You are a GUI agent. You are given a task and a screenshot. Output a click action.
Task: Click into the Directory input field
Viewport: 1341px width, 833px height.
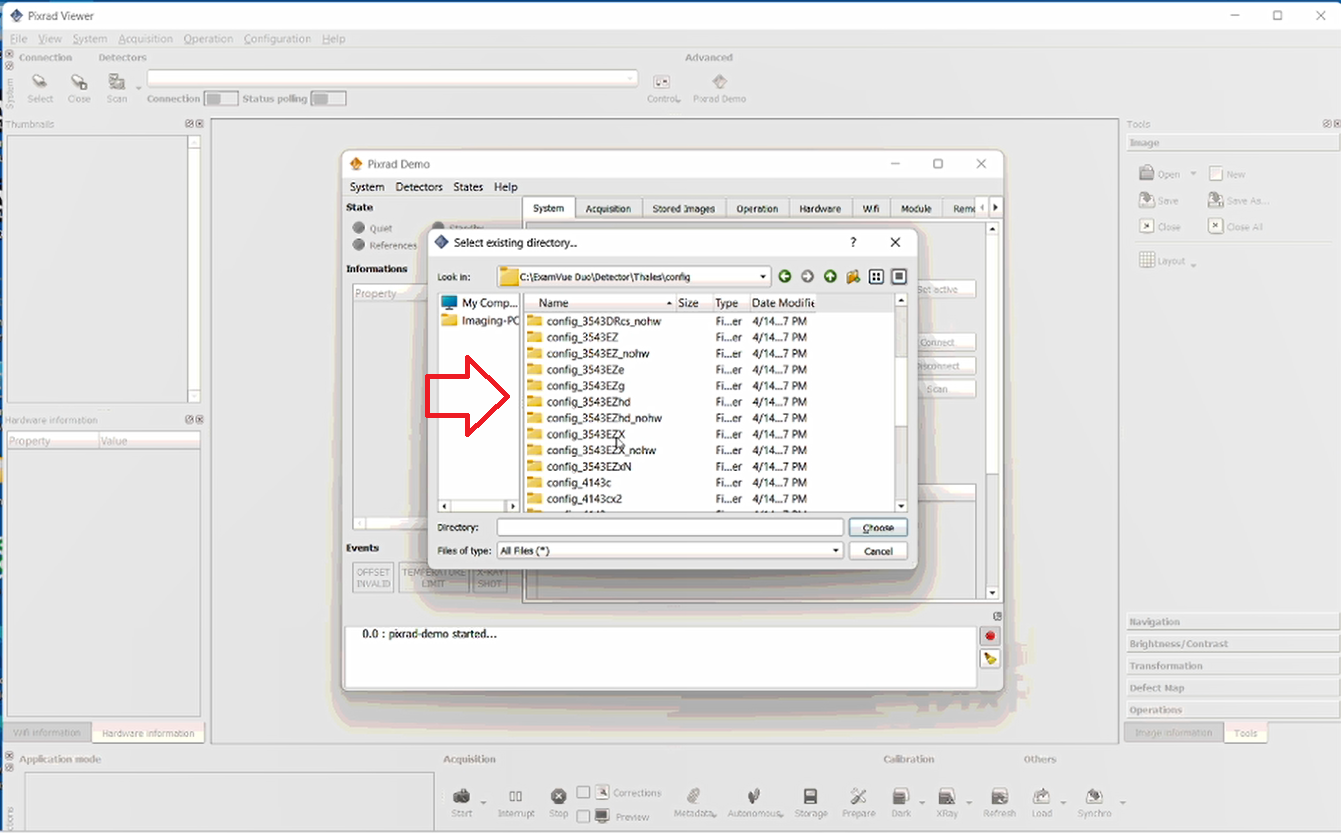coord(670,527)
